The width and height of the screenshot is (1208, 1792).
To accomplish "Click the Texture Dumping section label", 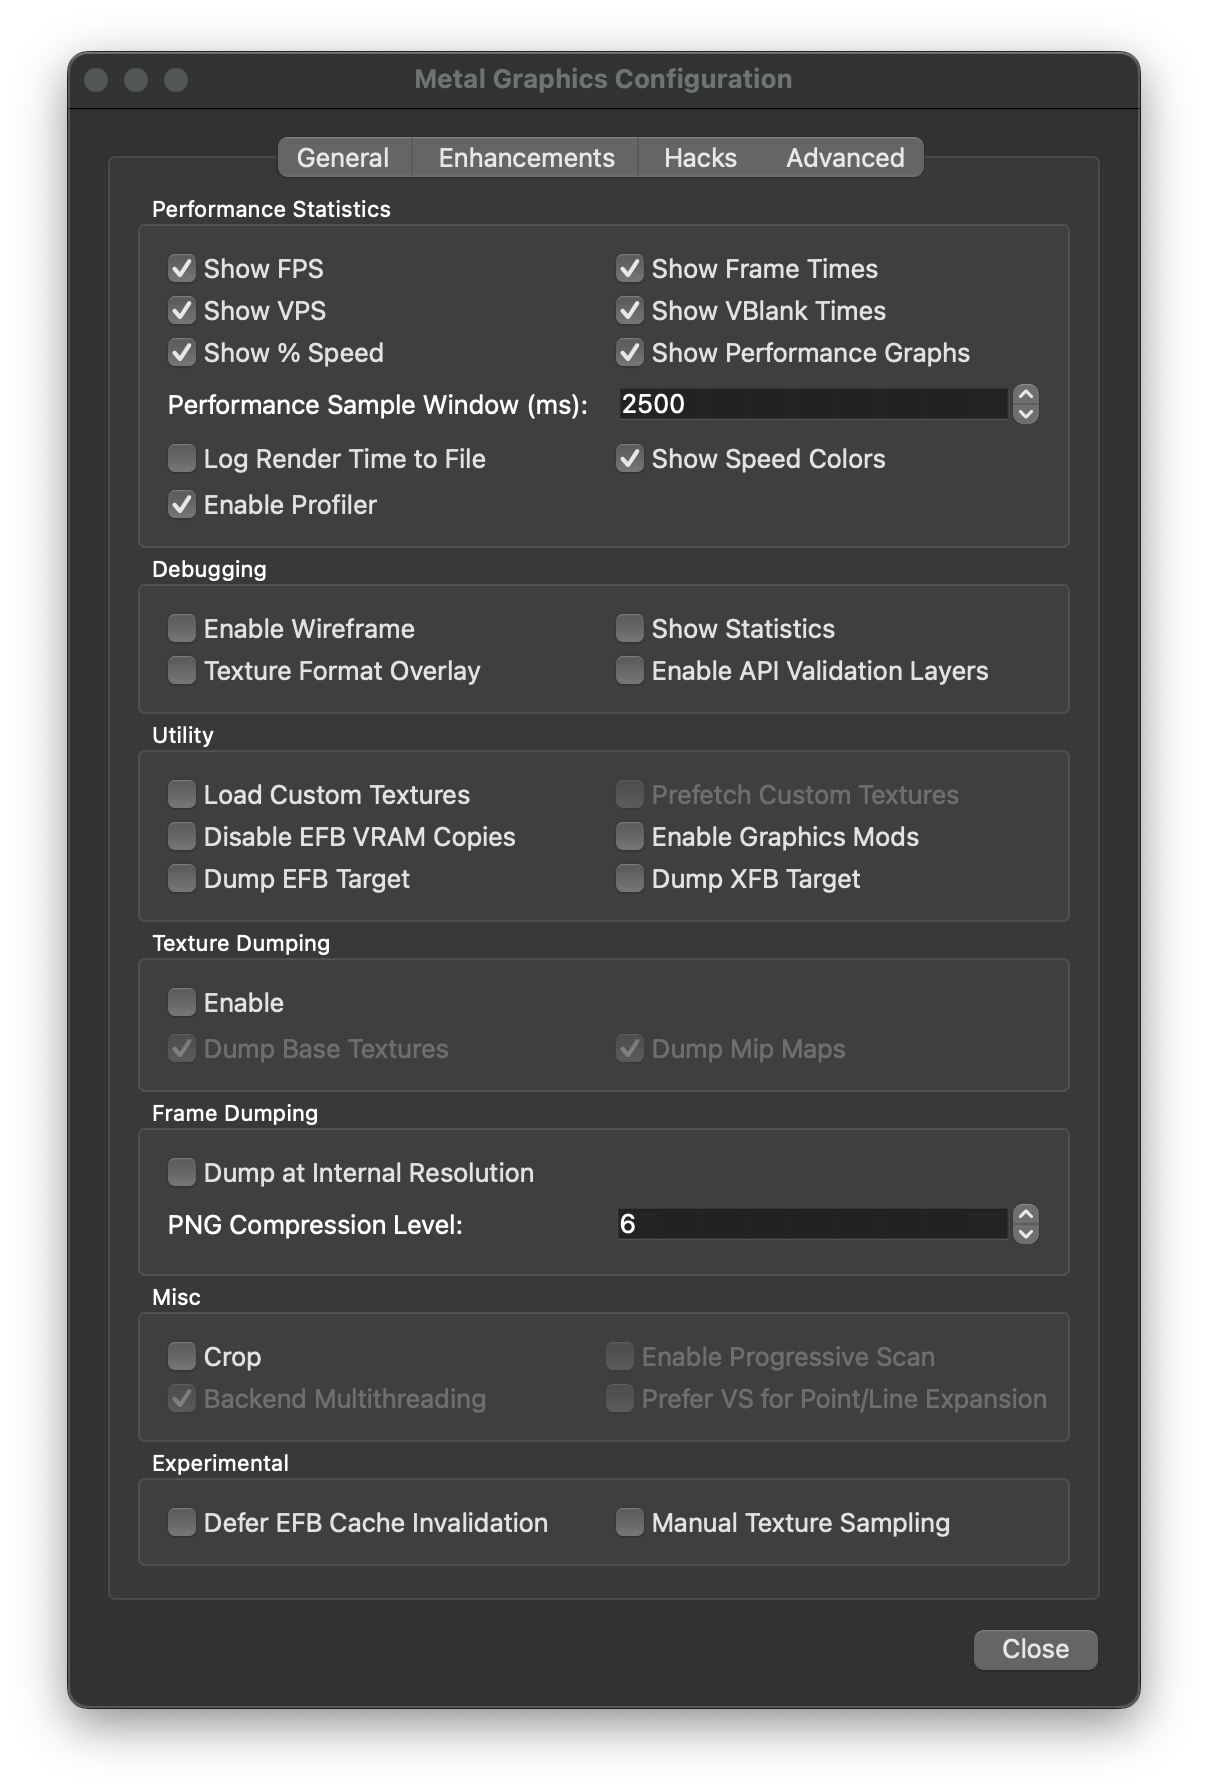I will pyautogui.click(x=241, y=943).
